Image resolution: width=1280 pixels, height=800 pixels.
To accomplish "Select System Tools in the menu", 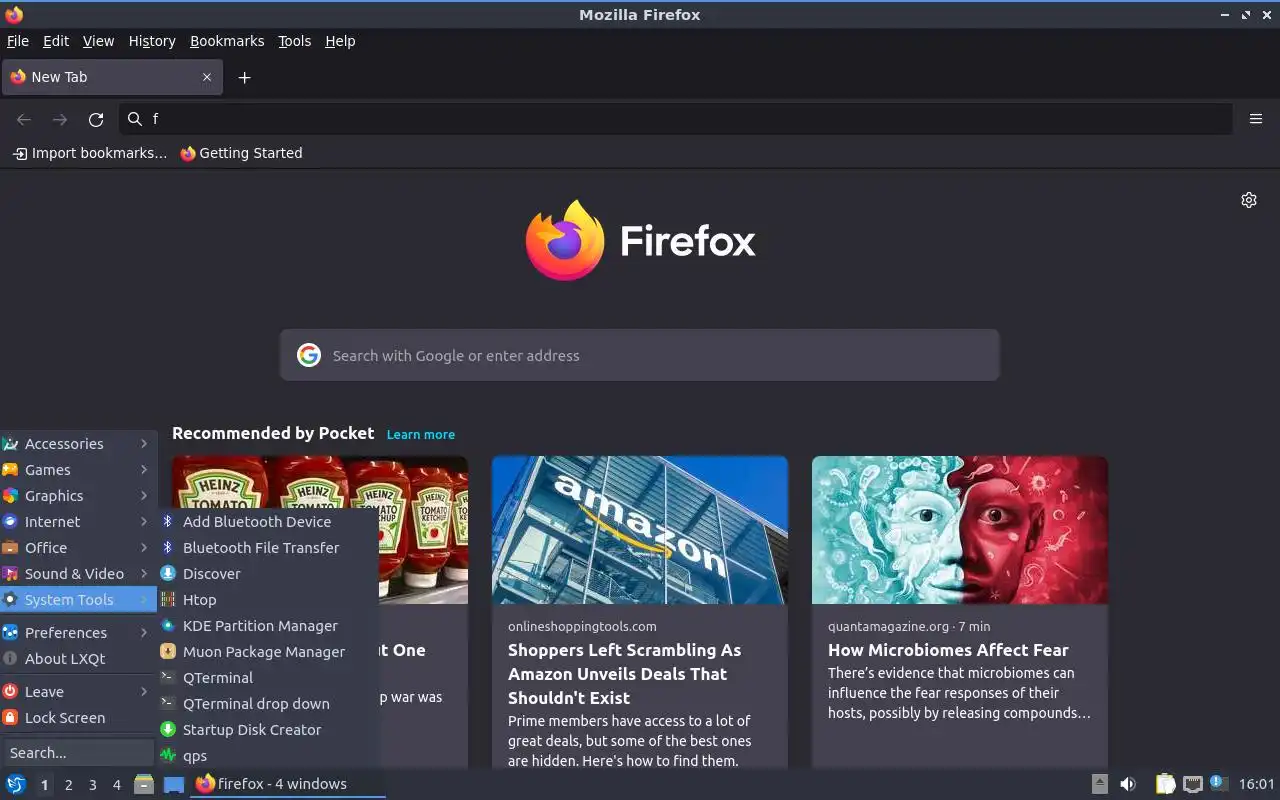I will pyautogui.click(x=78, y=600).
